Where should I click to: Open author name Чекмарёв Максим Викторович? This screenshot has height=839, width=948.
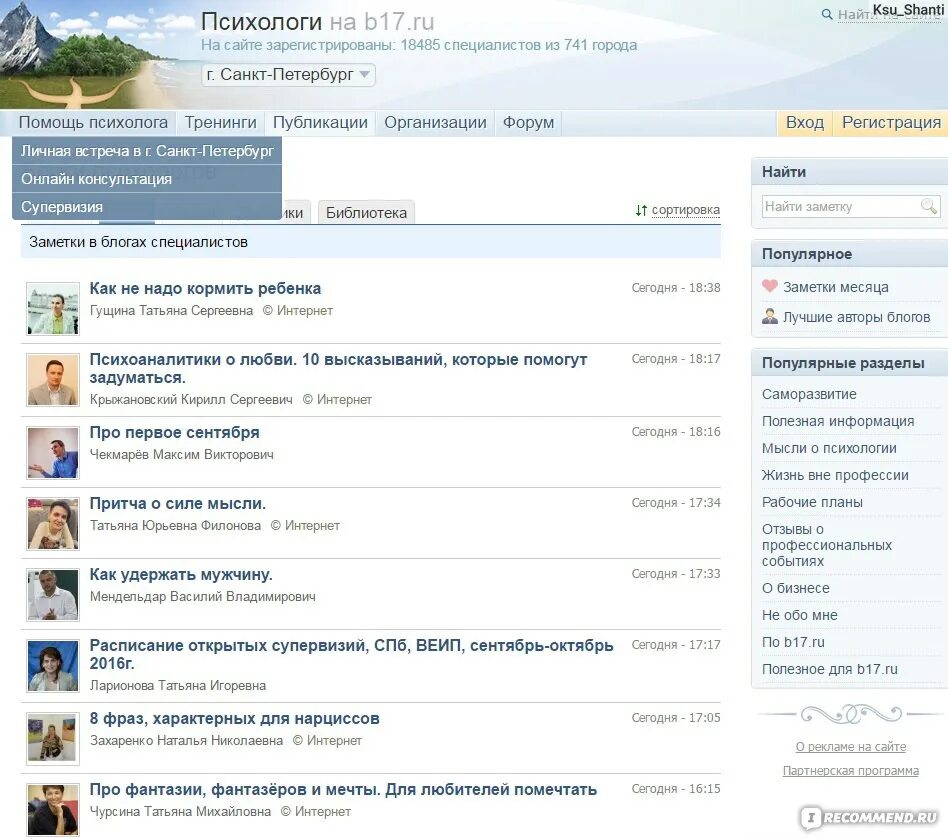click(181, 455)
